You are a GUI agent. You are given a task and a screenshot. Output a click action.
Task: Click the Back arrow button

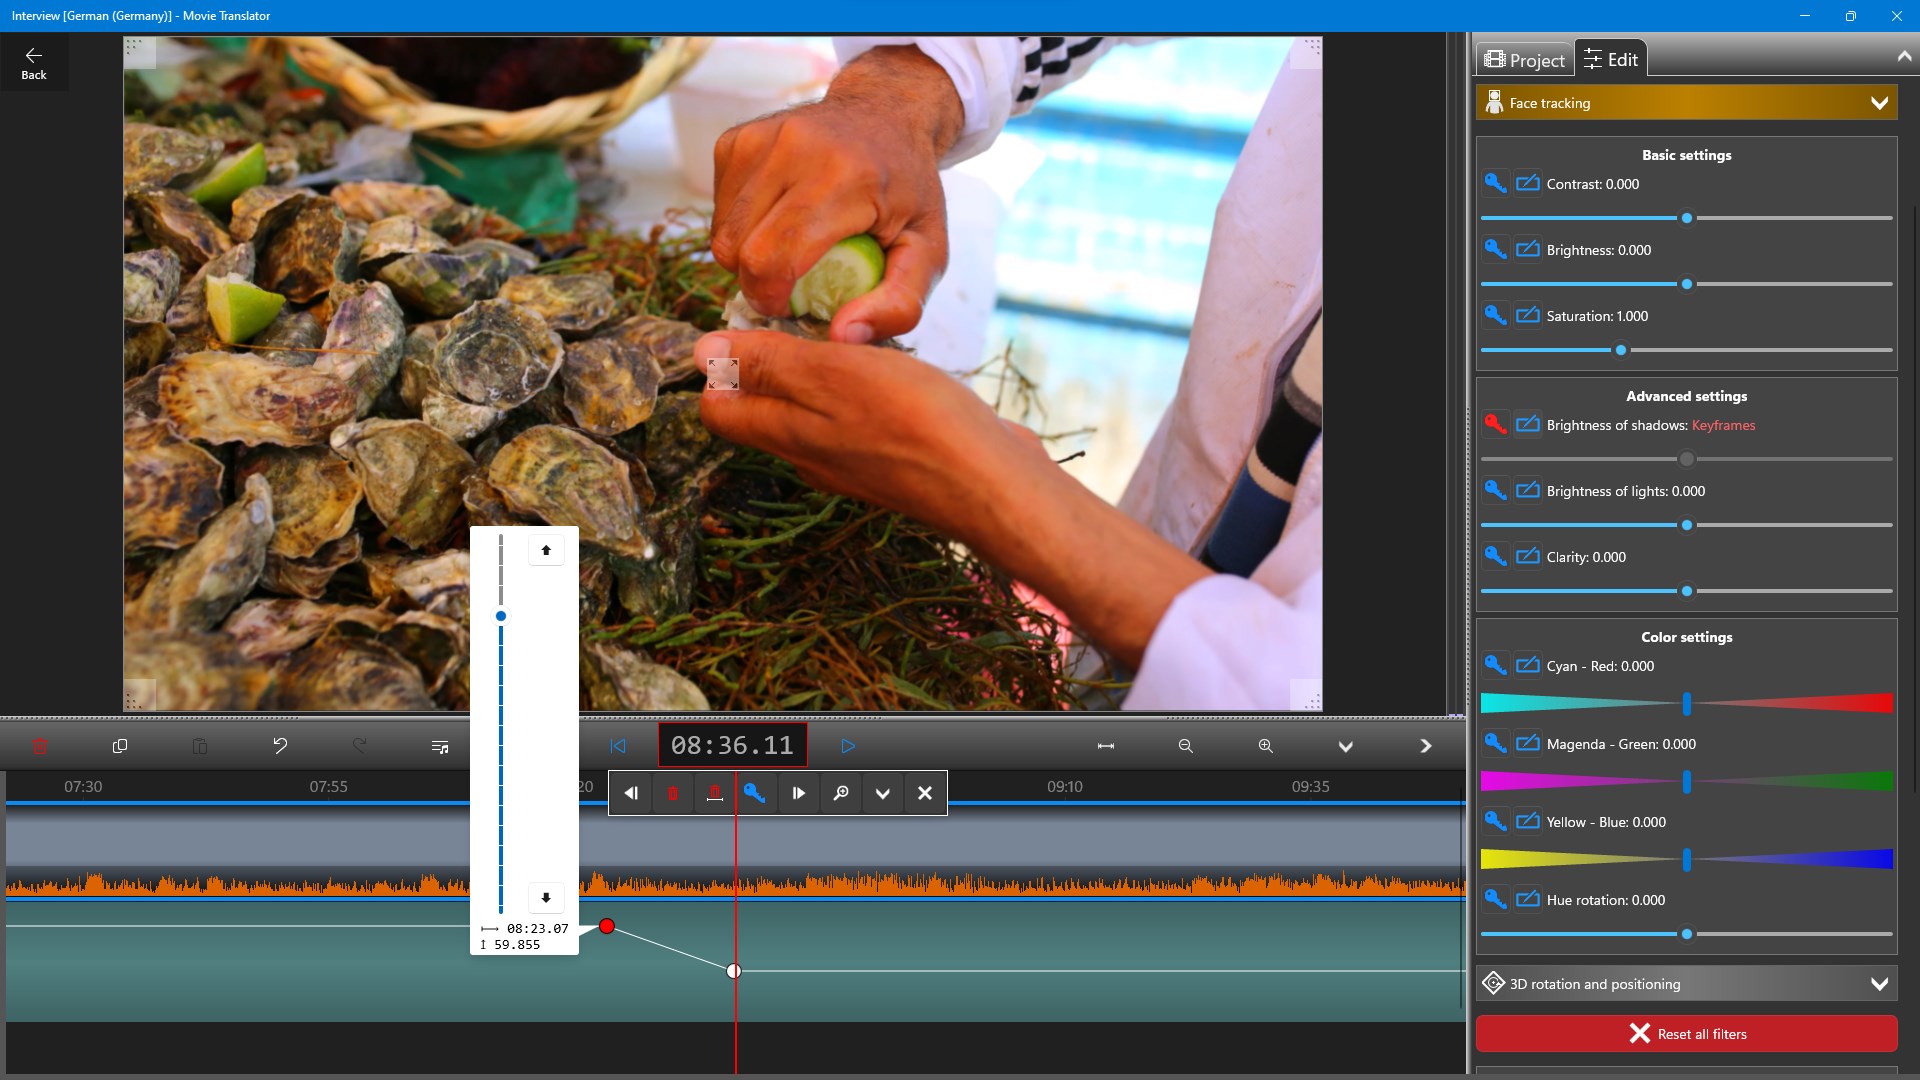tap(34, 62)
